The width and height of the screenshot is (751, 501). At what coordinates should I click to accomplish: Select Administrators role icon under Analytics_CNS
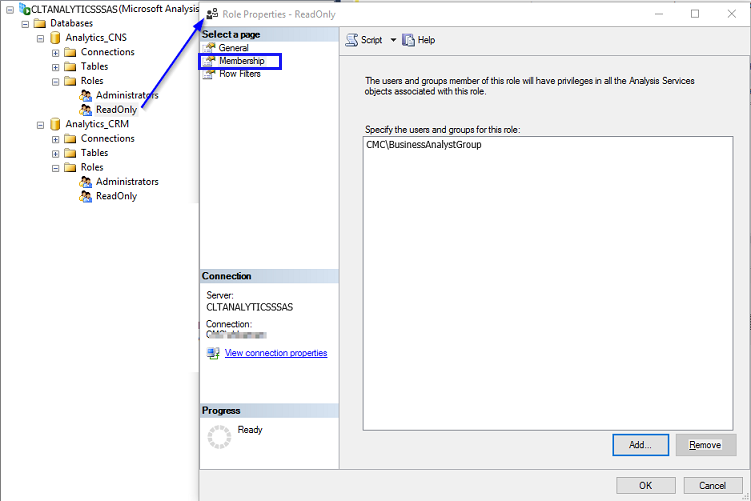pyautogui.click(x=86, y=96)
